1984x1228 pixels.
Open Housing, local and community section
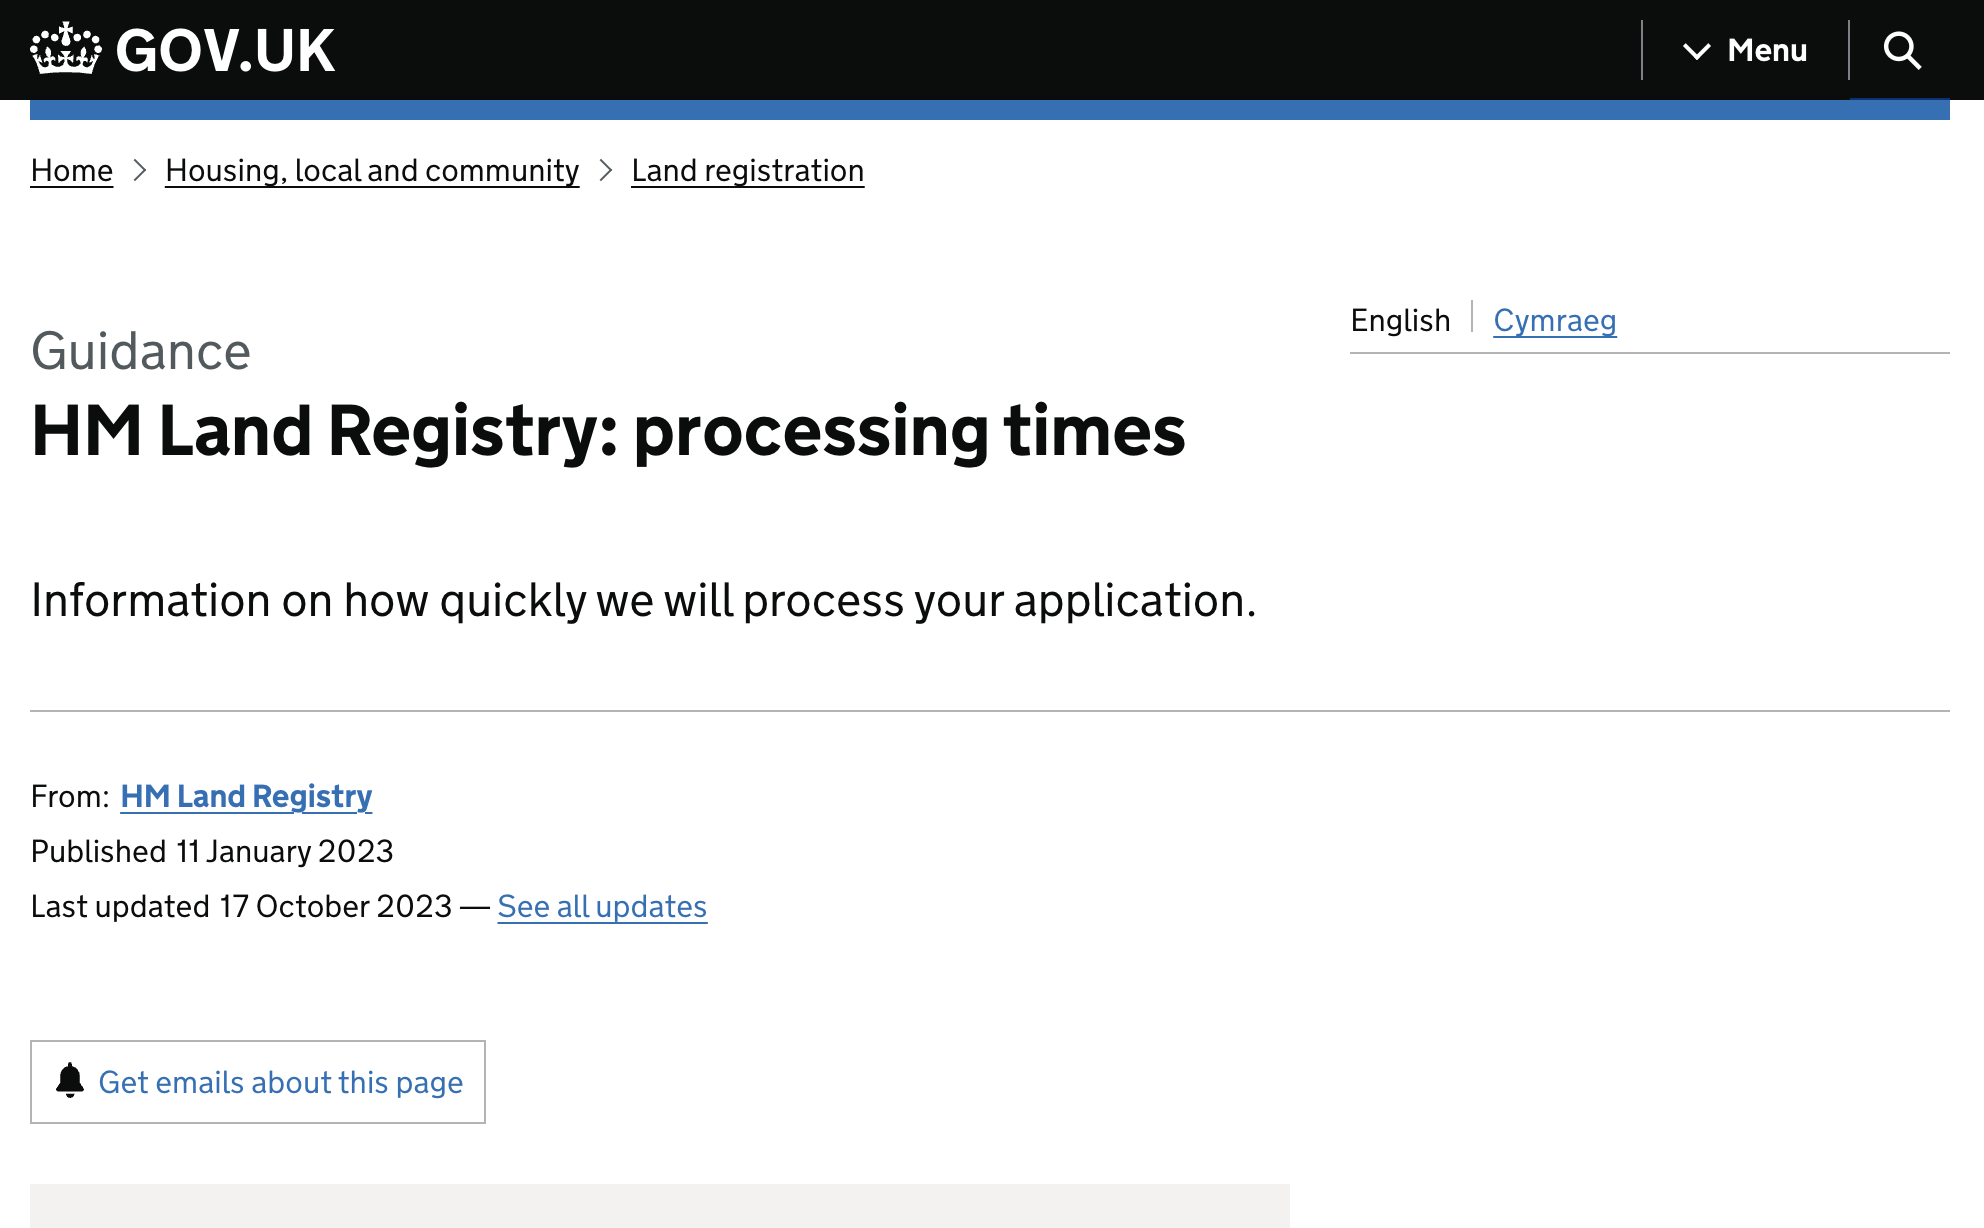point(371,171)
